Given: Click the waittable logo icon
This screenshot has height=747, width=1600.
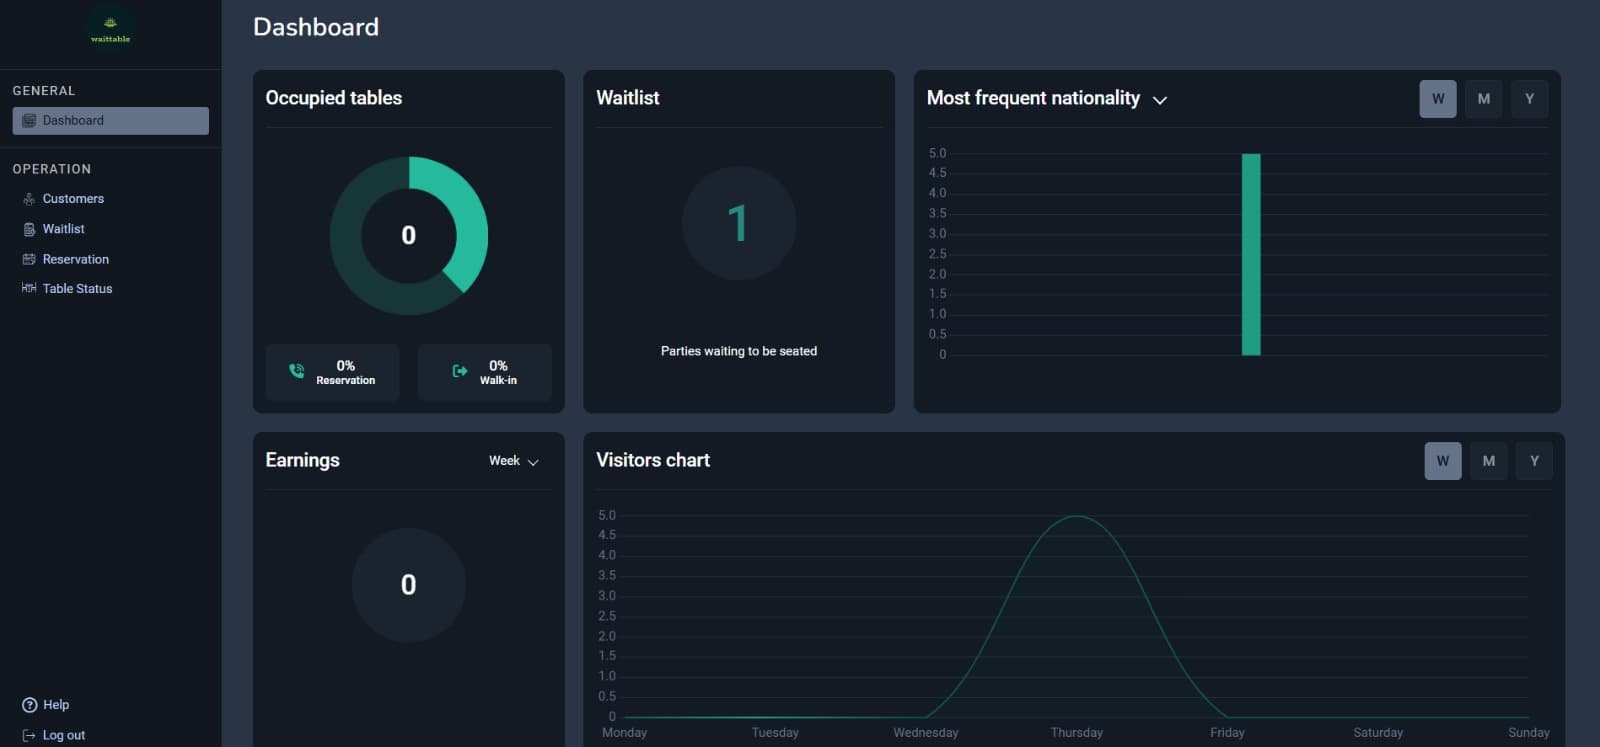Looking at the screenshot, I should 110,27.
